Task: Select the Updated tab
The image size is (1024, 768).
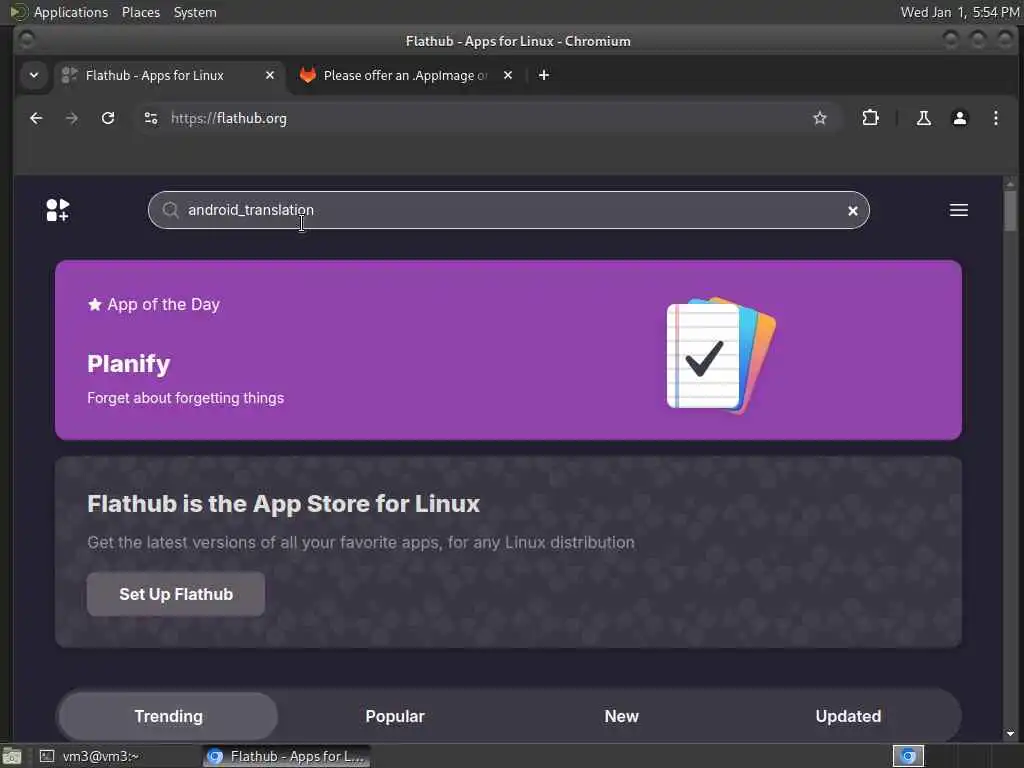Action: click(x=848, y=716)
